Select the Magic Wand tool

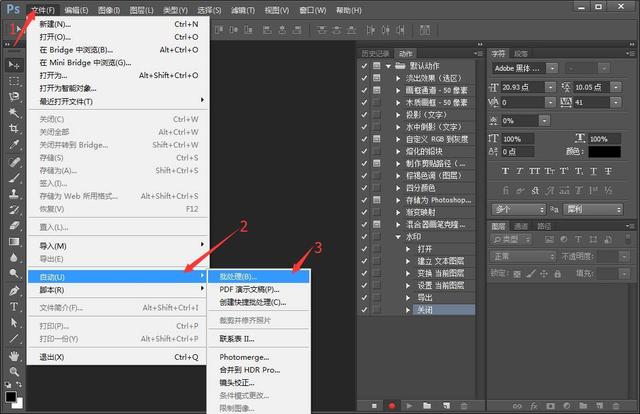(14, 113)
